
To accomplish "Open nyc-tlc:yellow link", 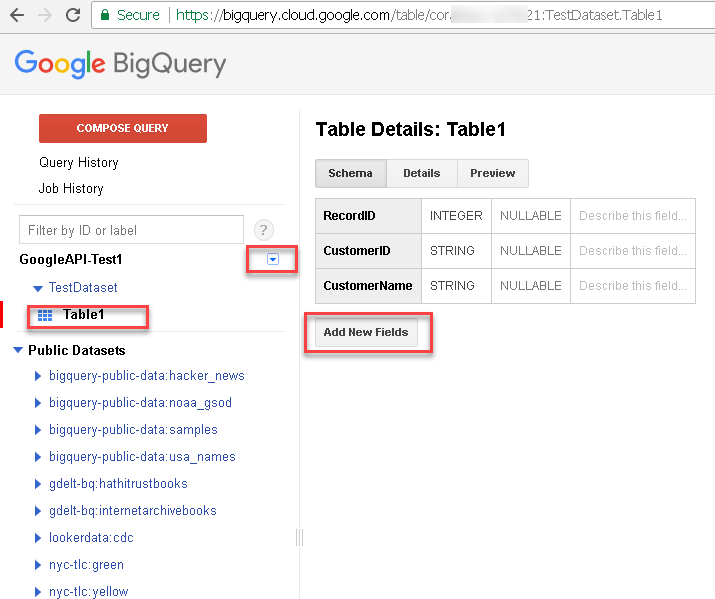I will coord(88,591).
